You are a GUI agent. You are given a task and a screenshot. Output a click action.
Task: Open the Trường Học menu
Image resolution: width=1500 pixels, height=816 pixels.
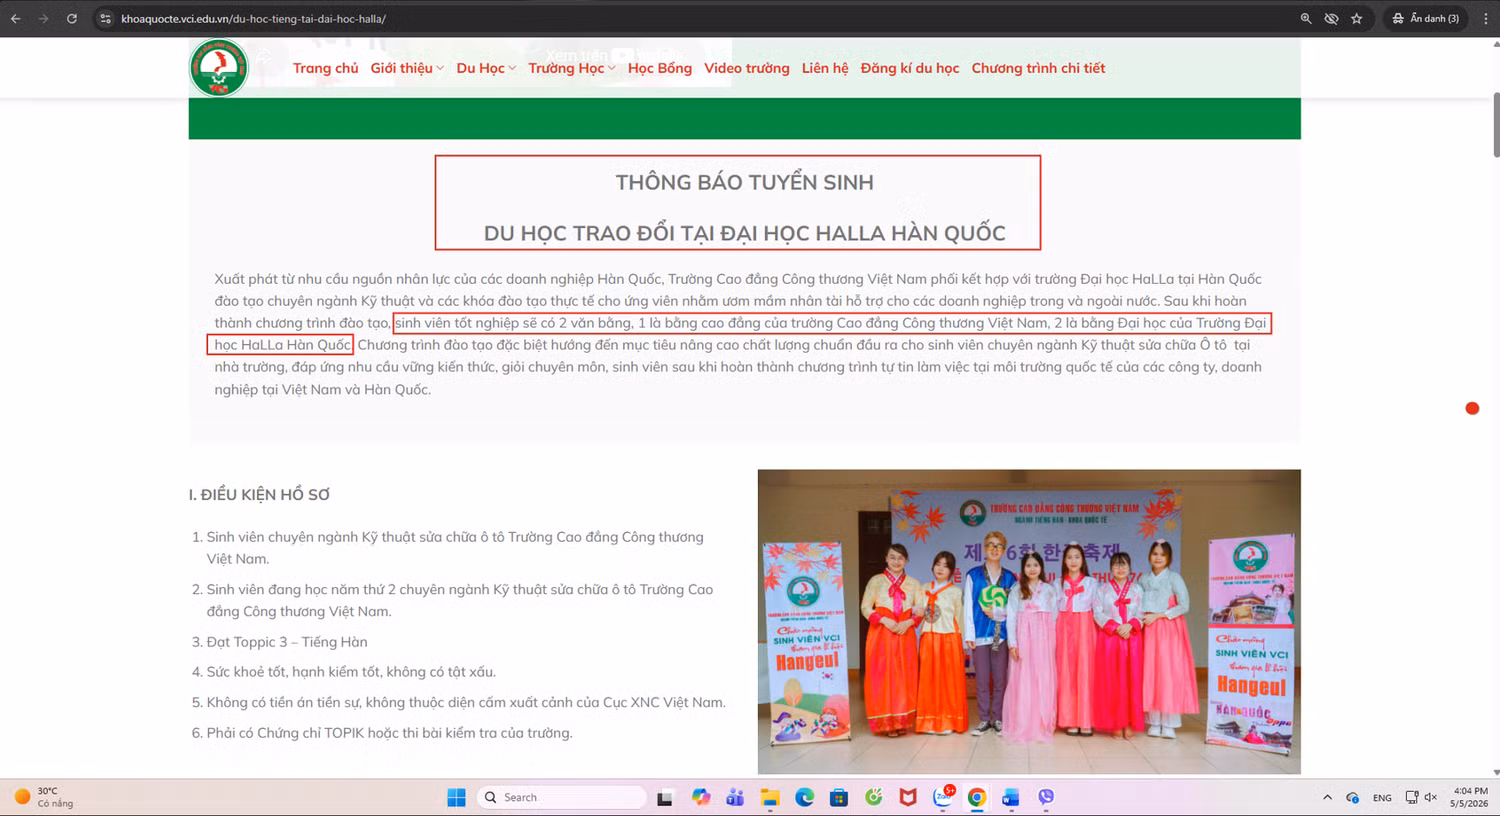tap(566, 68)
